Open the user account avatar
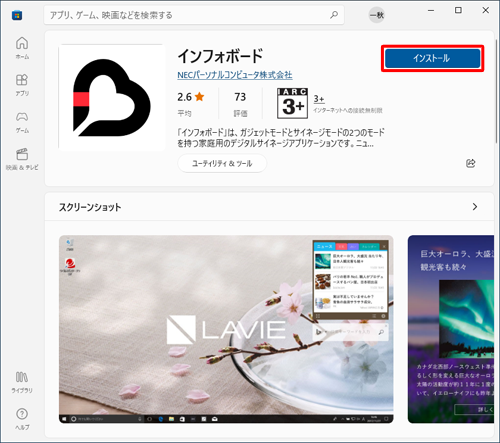 click(377, 15)
